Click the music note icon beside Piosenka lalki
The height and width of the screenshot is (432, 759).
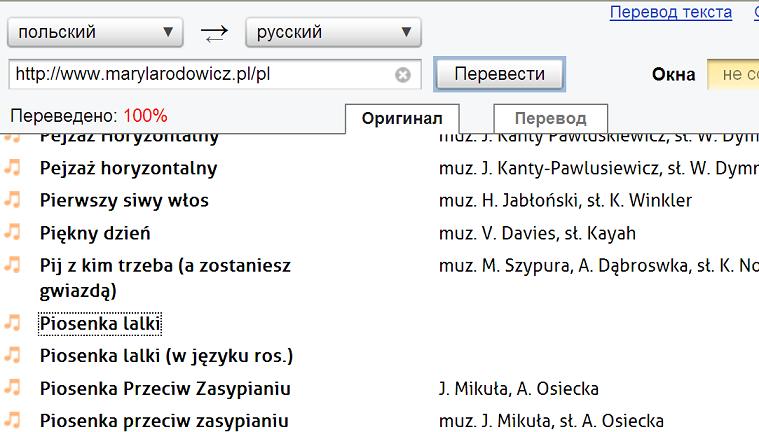pyautogui.click(x=13, y=323)
